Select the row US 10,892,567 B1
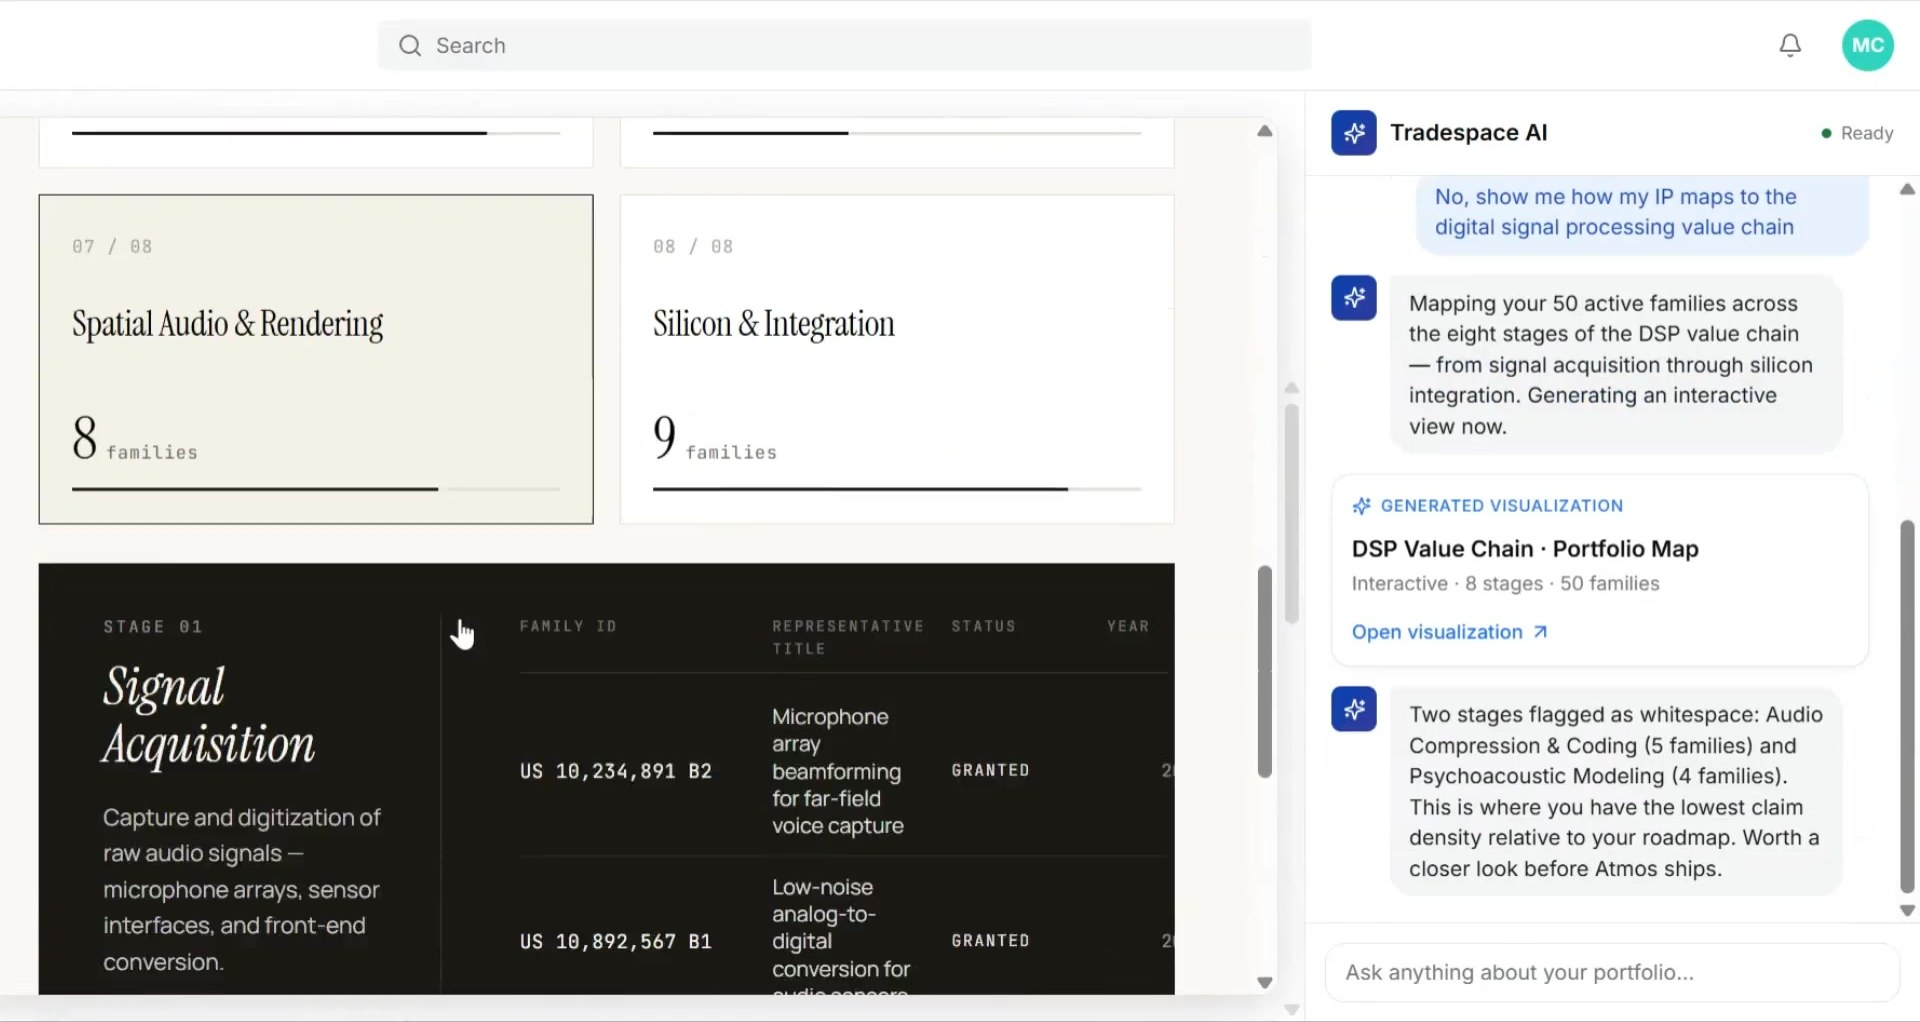1920x1022 pixels. [x=843, y=926]
